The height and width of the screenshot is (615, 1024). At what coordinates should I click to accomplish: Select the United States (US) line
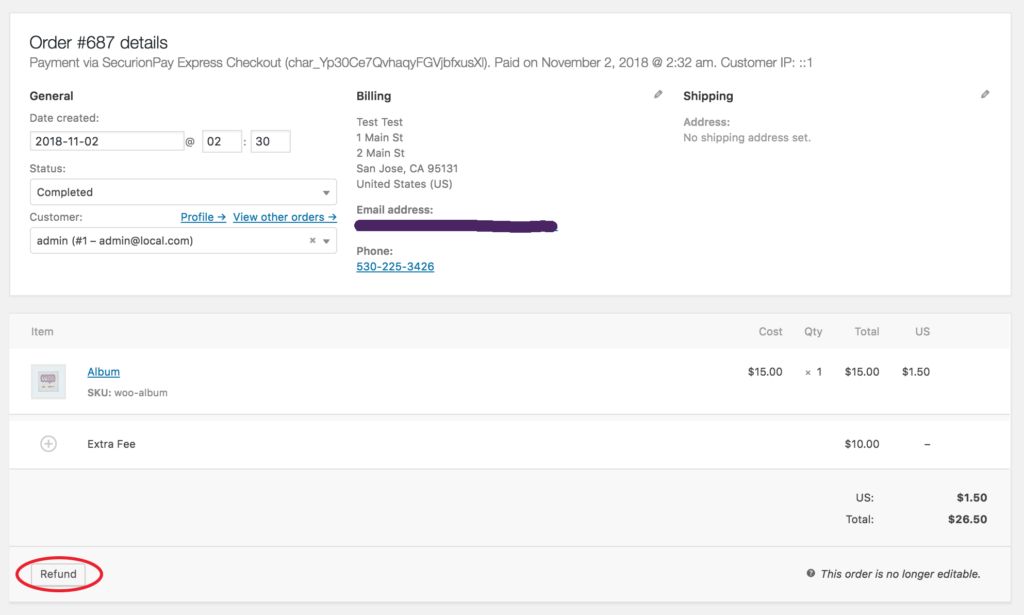(x=404, y=184)
